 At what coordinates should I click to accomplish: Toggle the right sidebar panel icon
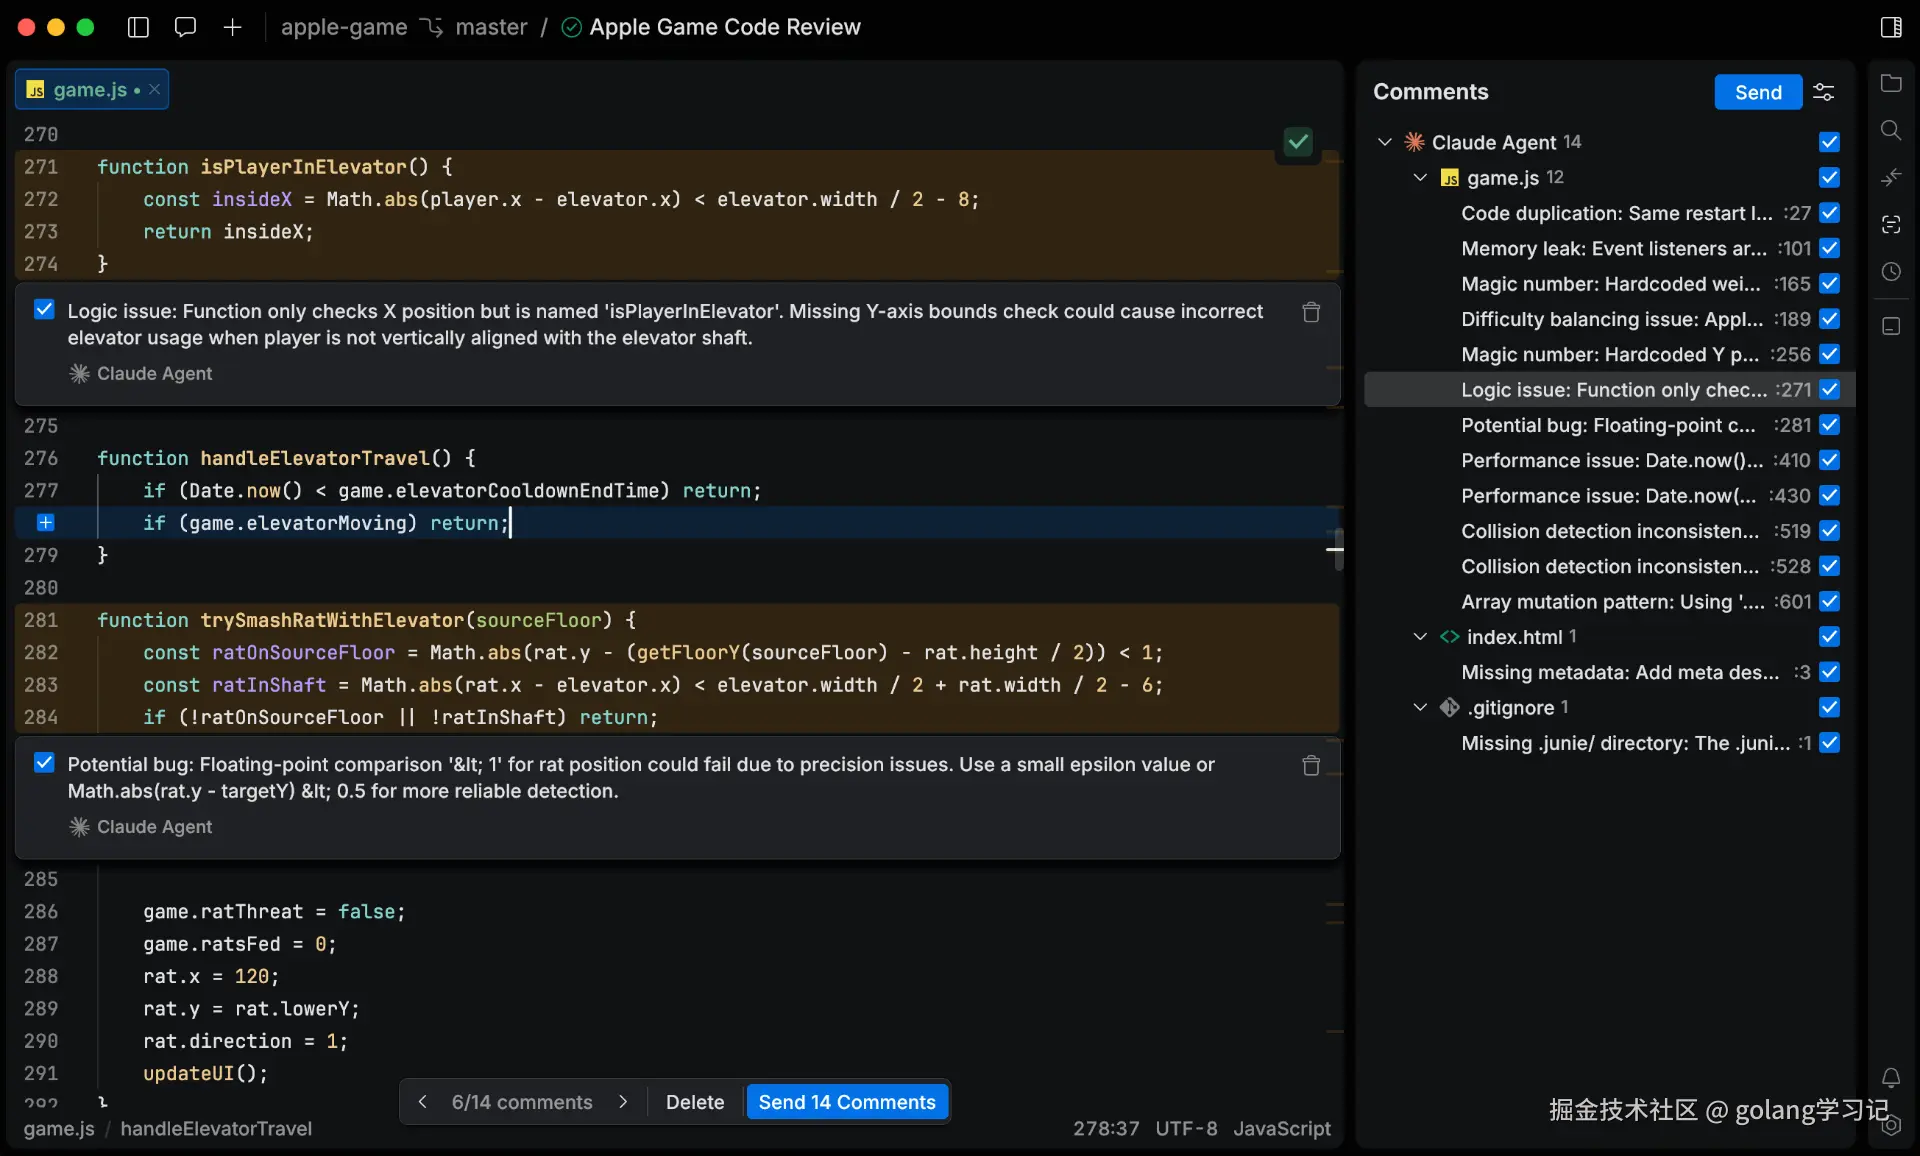point(1890,27)
